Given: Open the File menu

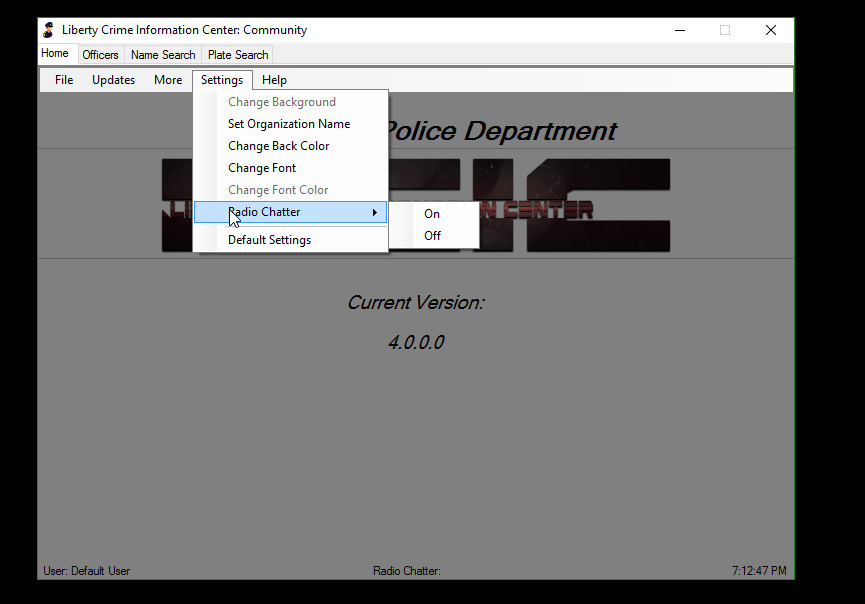Looking at the screenshot, I should coord(64,80).
